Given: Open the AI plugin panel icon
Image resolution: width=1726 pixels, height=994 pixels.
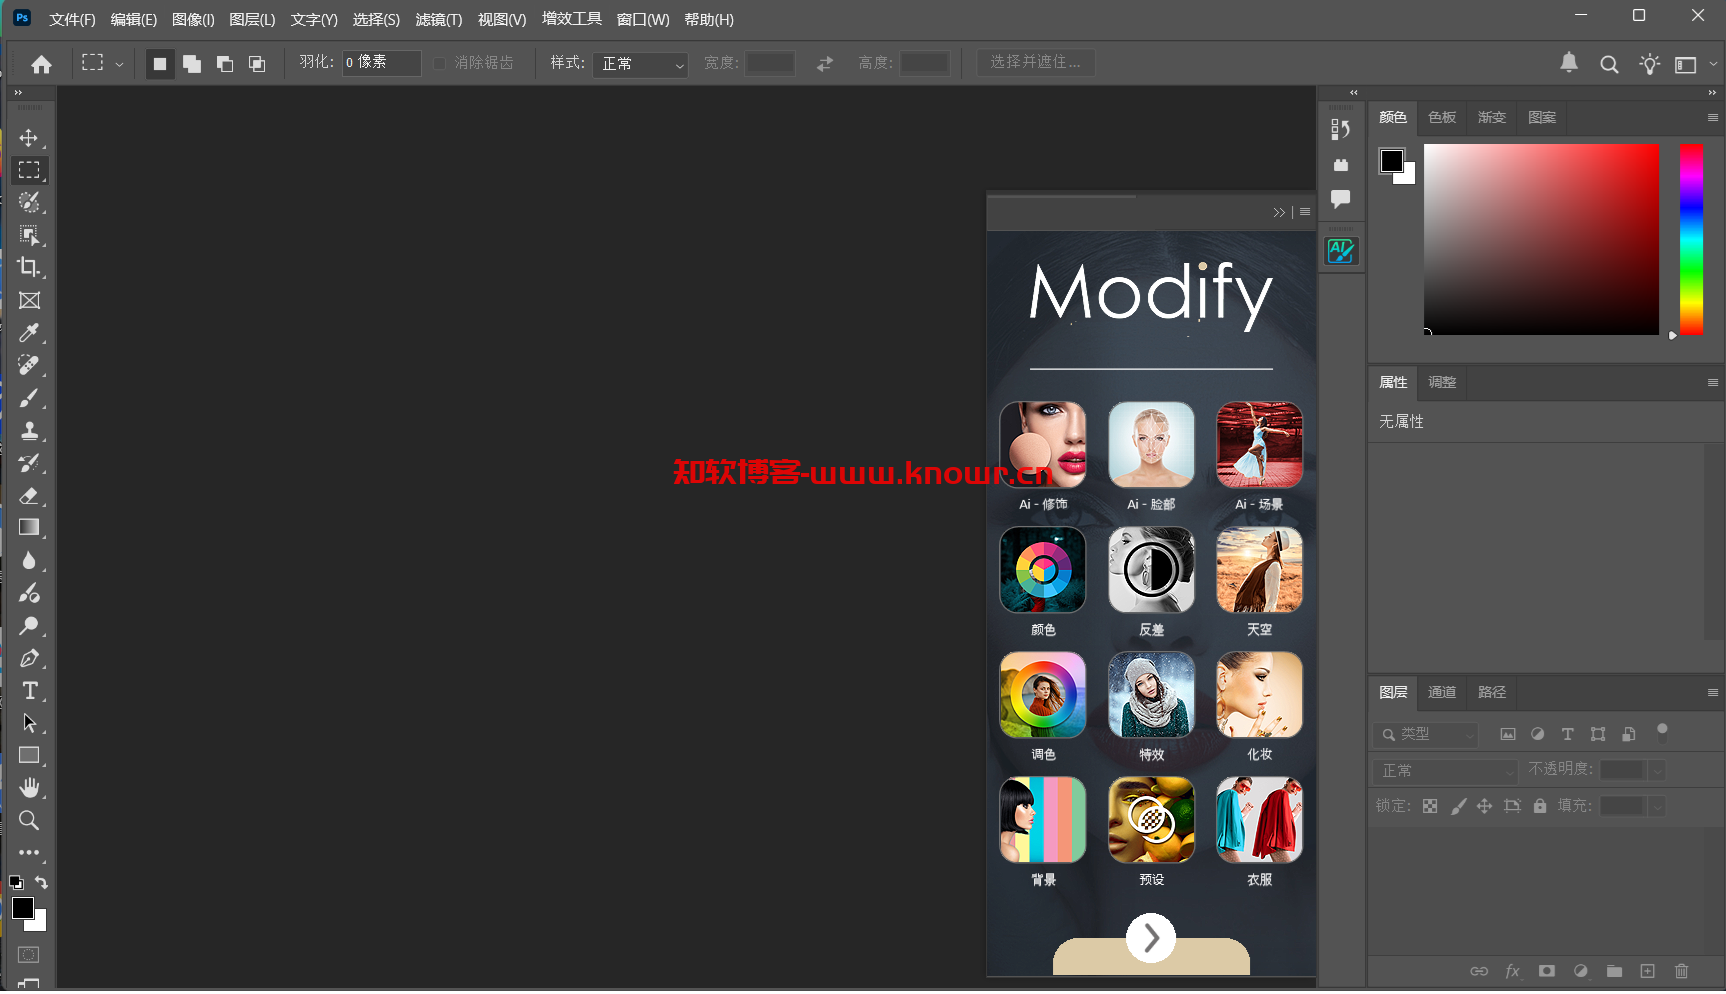Looking at the screenshot, I should pos(1341,251).
